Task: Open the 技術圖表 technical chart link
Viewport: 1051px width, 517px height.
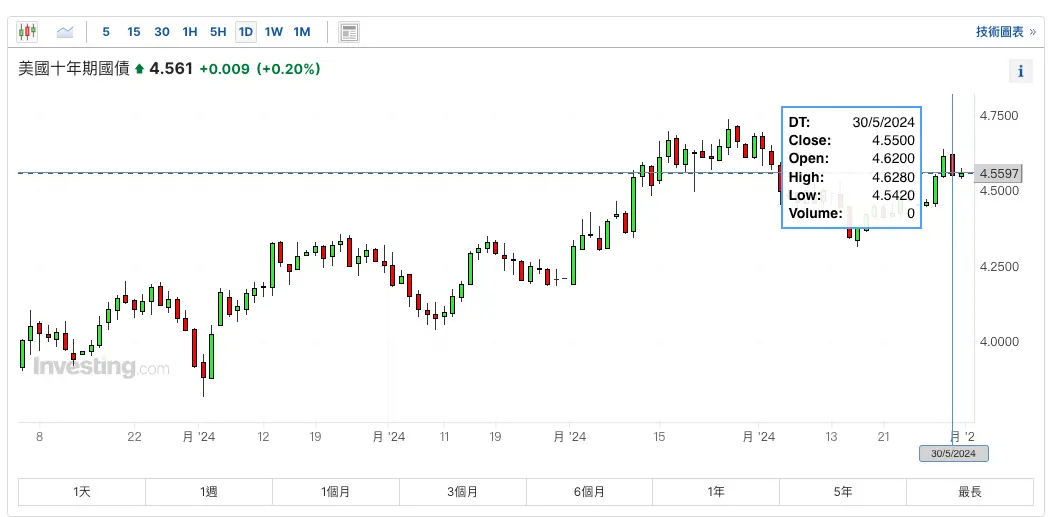Action: point(1005,32)
